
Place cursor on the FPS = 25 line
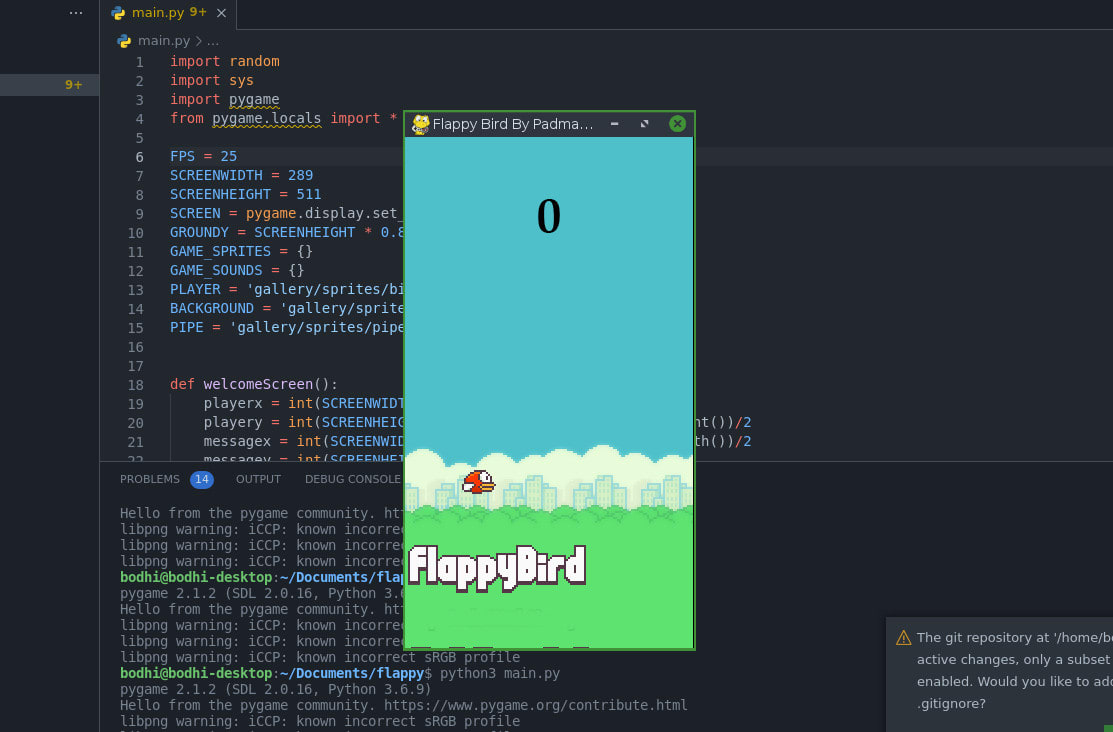[x=203, y=156]
